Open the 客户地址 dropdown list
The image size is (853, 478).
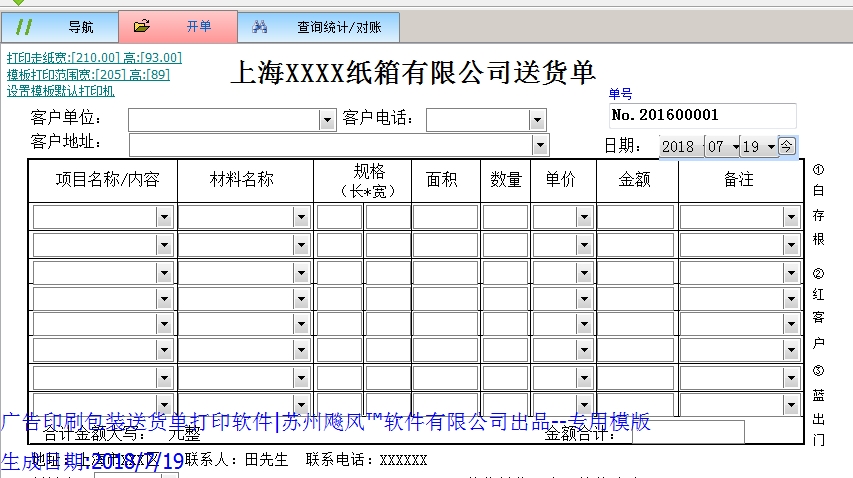540,145
